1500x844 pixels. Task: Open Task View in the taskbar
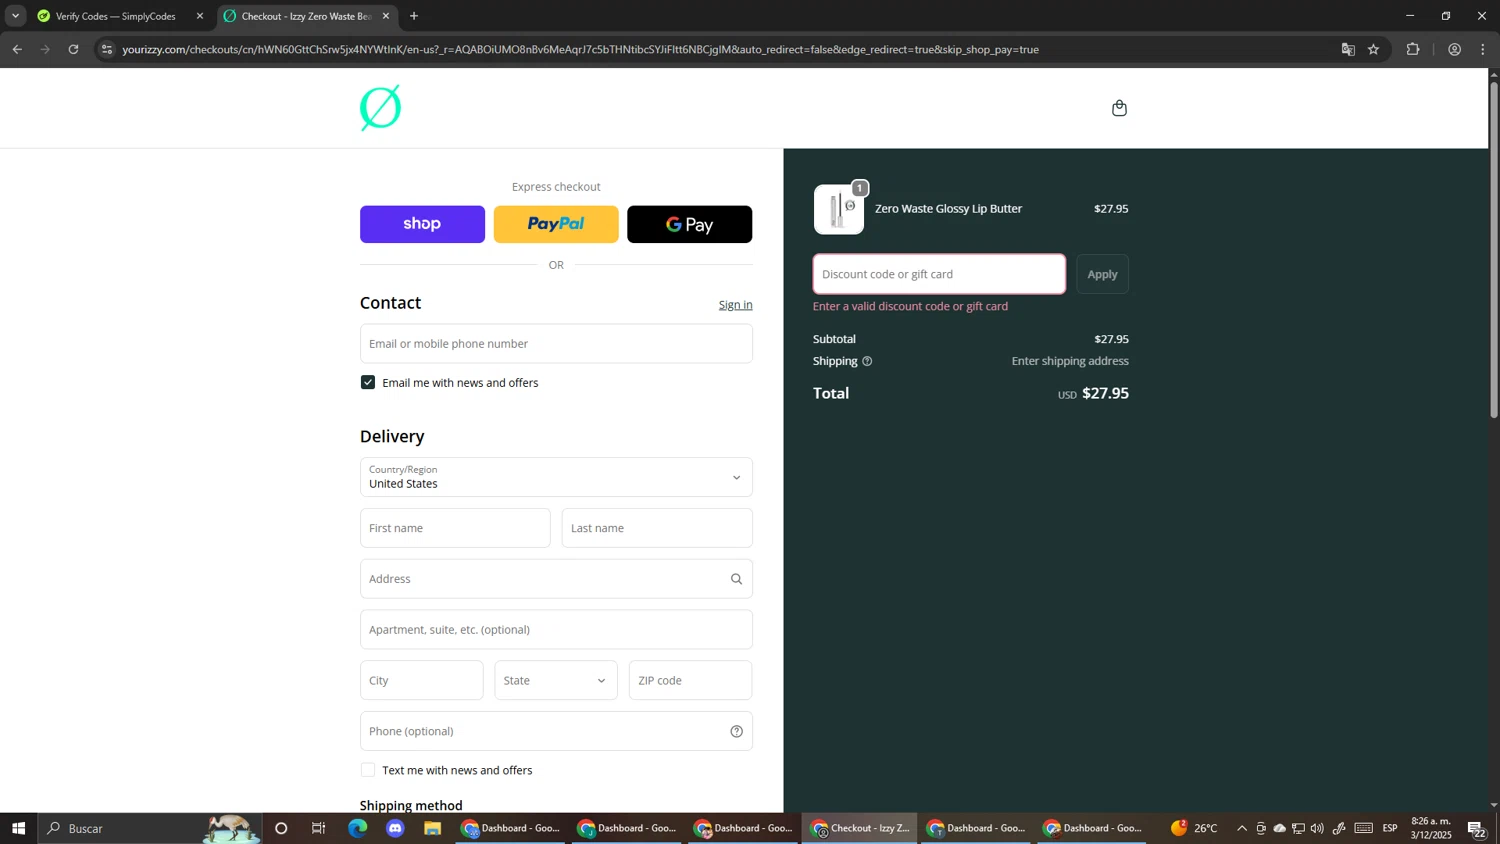coord(319,828)
